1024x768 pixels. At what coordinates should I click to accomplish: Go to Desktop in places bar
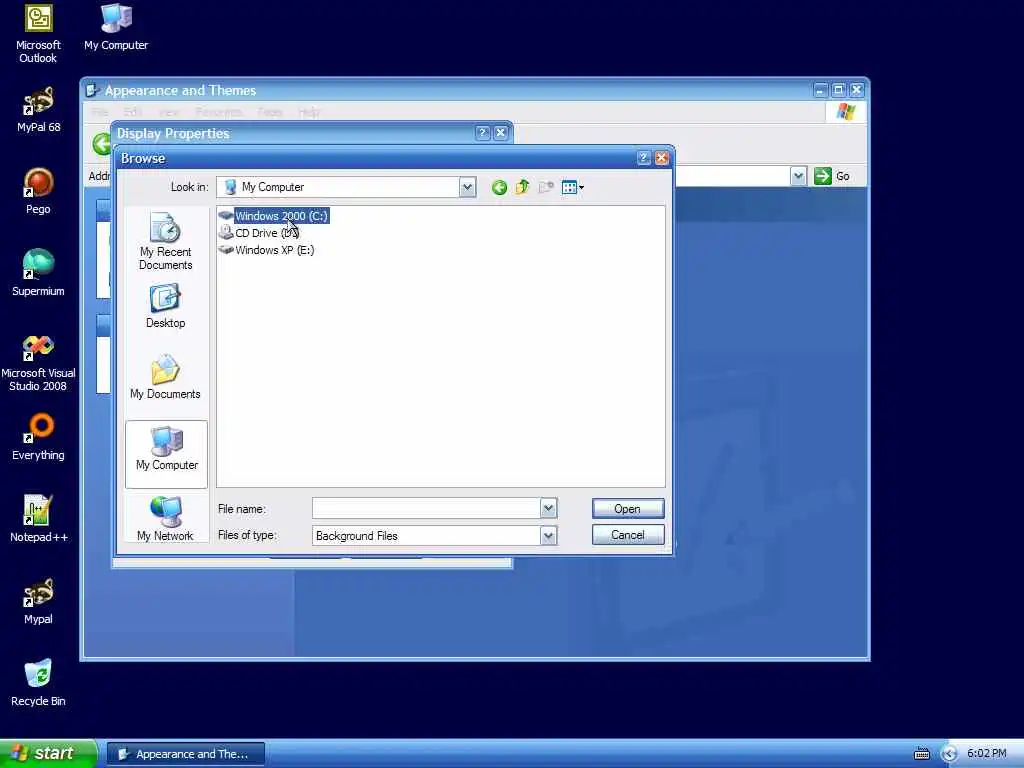(165, 306)
